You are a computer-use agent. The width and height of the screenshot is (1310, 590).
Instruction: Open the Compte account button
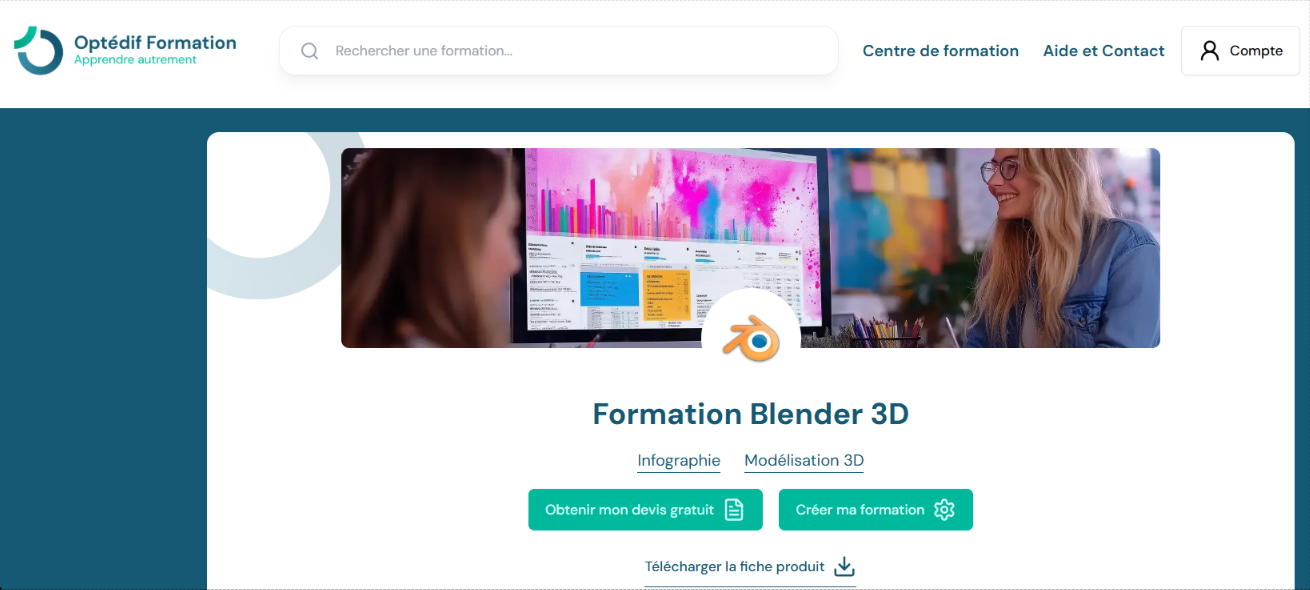point(1240,50)
